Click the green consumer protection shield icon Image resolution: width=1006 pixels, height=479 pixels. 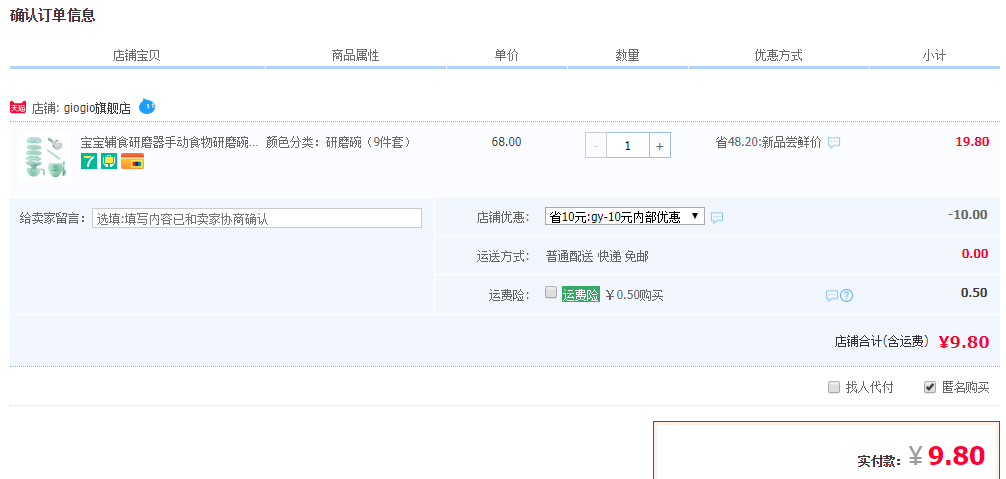pyautogui.click(x=109, y=161)
